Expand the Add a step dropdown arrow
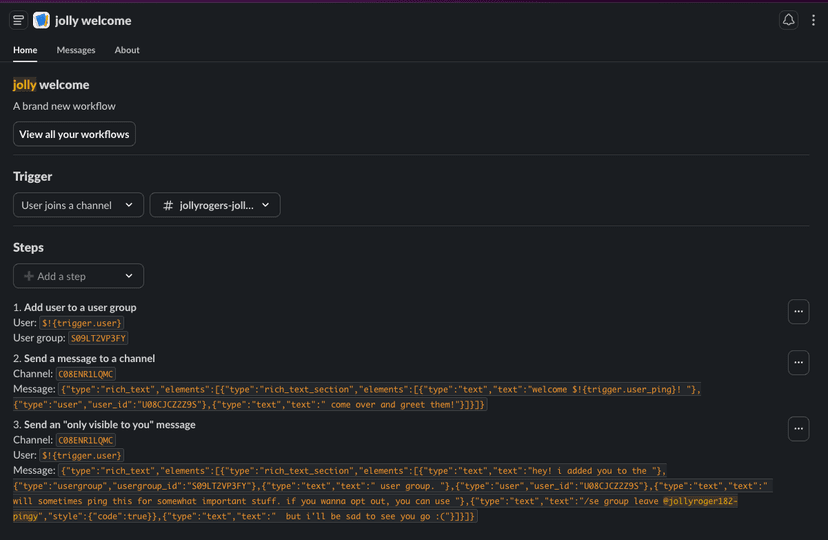Image resolution: width=828 pixels, height=540 pixels. [129, 276]
